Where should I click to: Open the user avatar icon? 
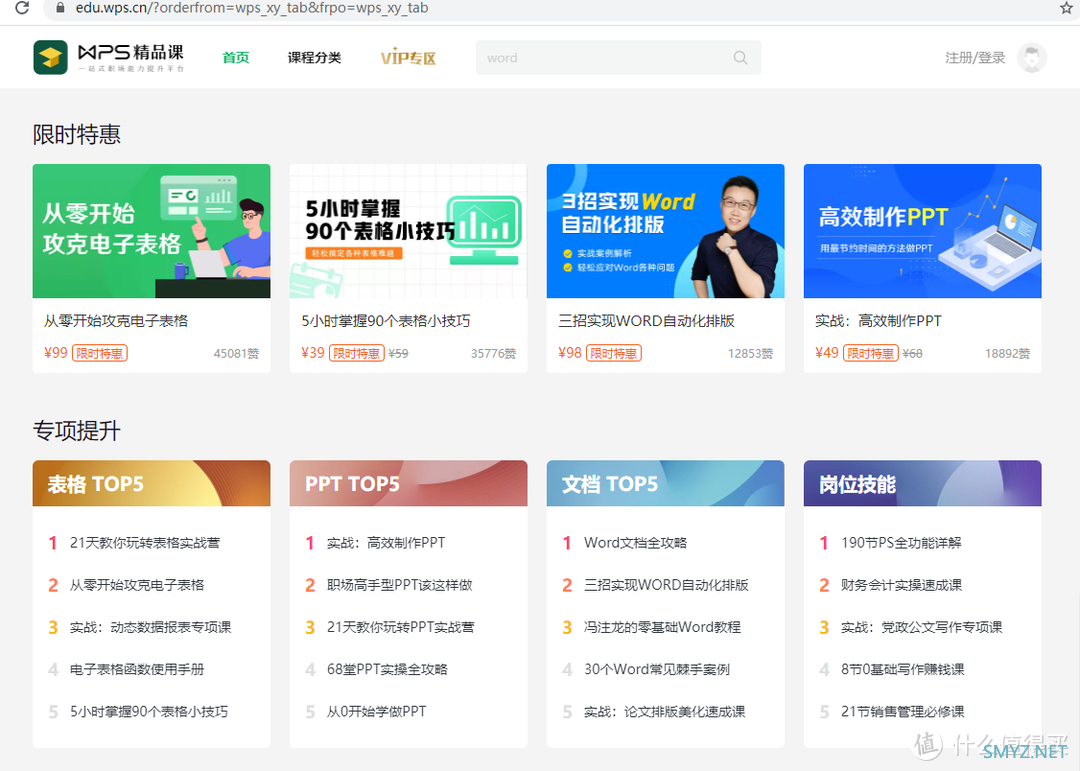coord(1031,58)
